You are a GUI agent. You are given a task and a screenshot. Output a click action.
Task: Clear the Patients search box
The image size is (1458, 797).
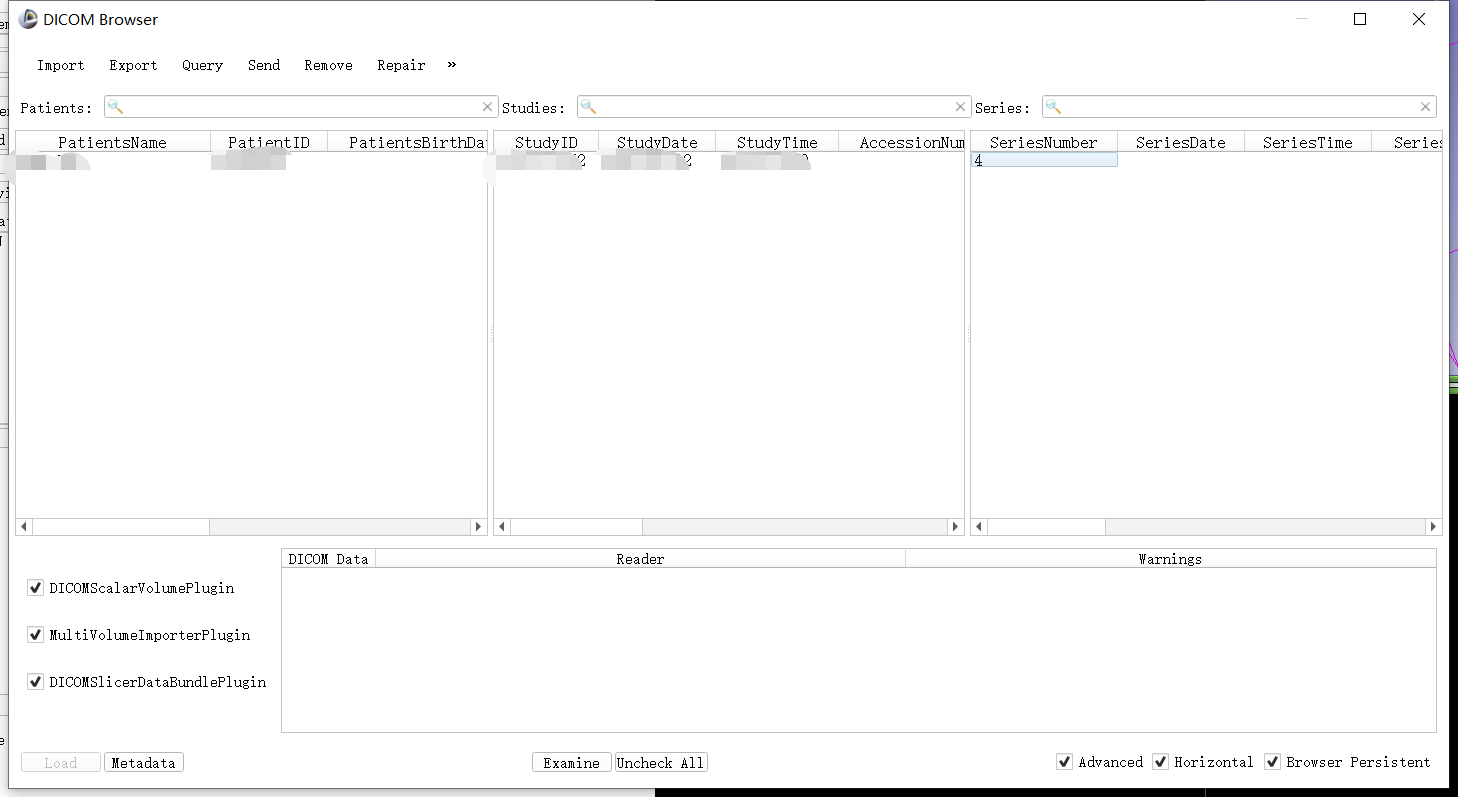pos(488,107)
